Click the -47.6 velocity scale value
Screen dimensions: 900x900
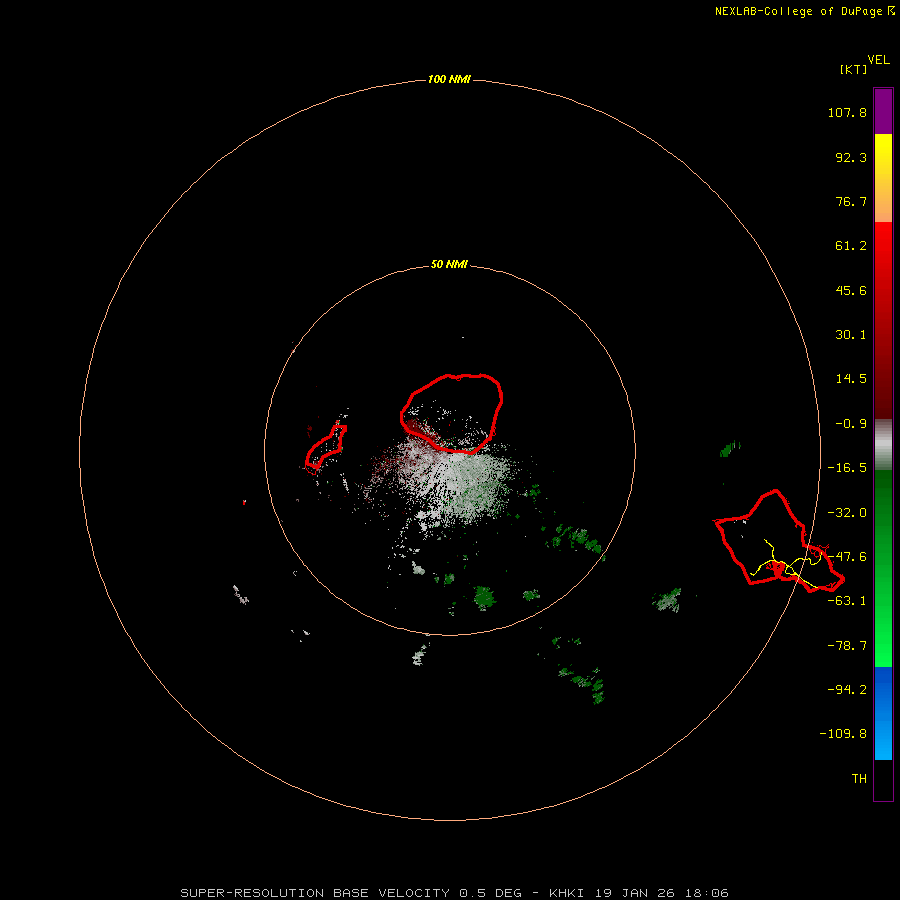[x=847, y=557]
